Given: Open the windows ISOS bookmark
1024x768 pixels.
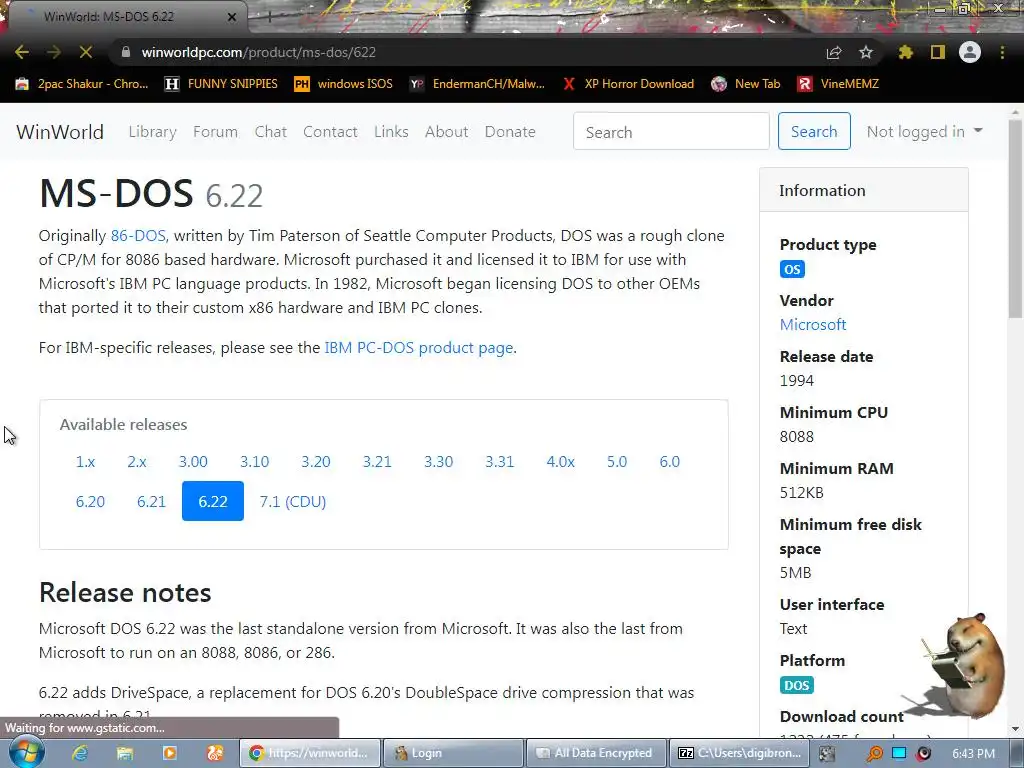Looking at the screenshot, I should pyautogui.click(x=344, y=84).
